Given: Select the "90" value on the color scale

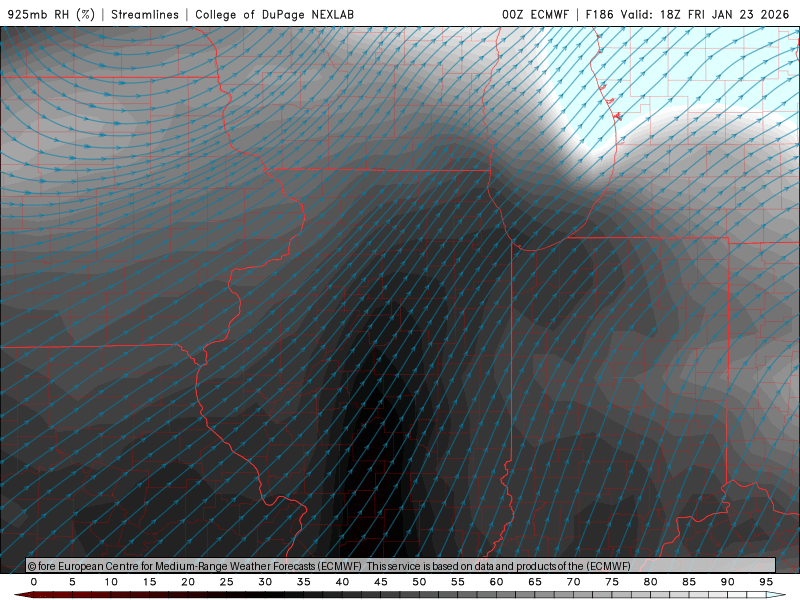Looking at the screenshot, I should [728, 582].
